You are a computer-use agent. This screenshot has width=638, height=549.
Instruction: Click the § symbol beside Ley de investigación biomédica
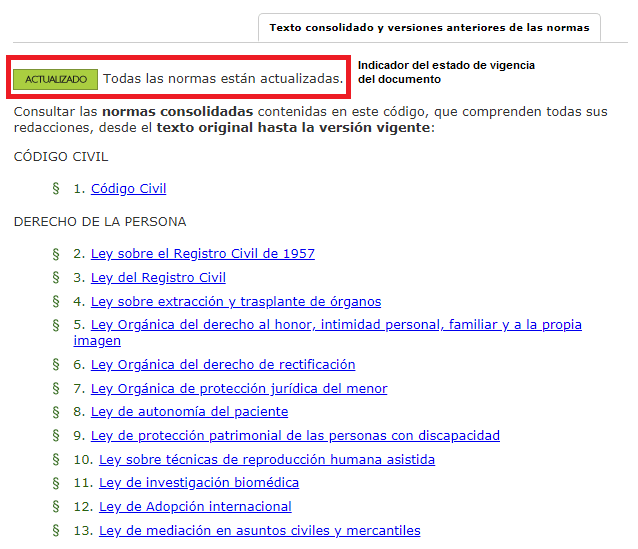56,483
